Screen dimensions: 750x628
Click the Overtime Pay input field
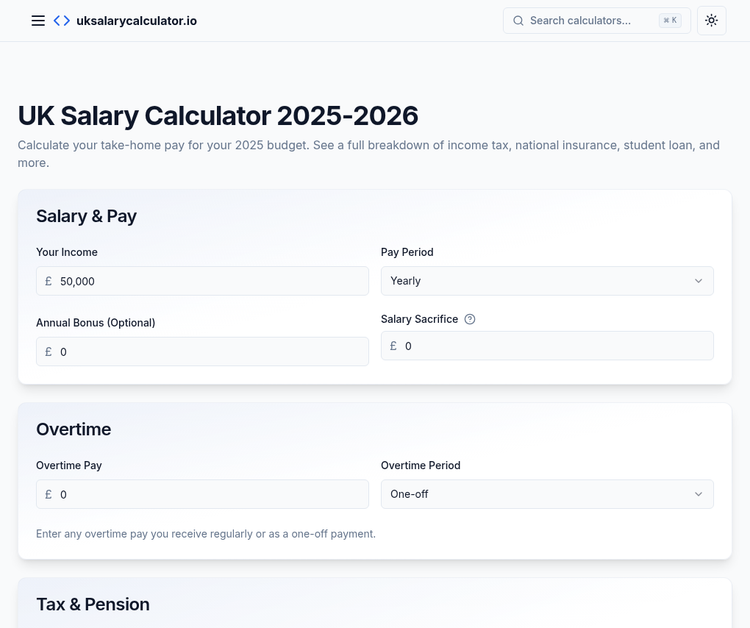(x=210, y=495)
